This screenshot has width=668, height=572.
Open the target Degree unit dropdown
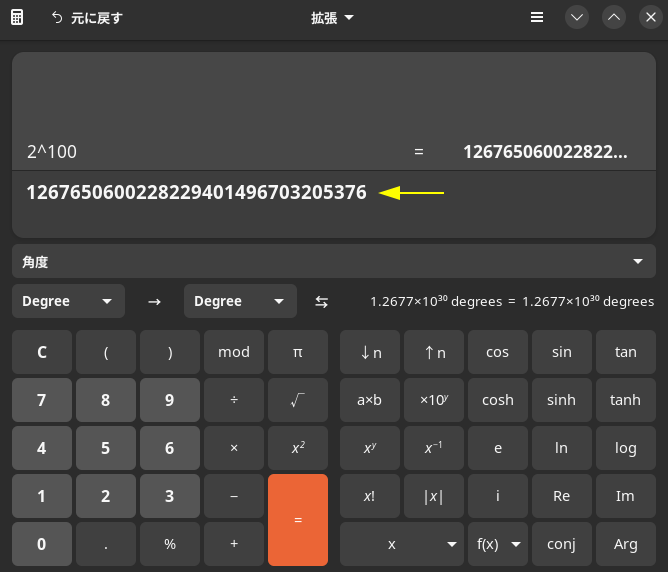pyautogui.click(x=240, y=301)
